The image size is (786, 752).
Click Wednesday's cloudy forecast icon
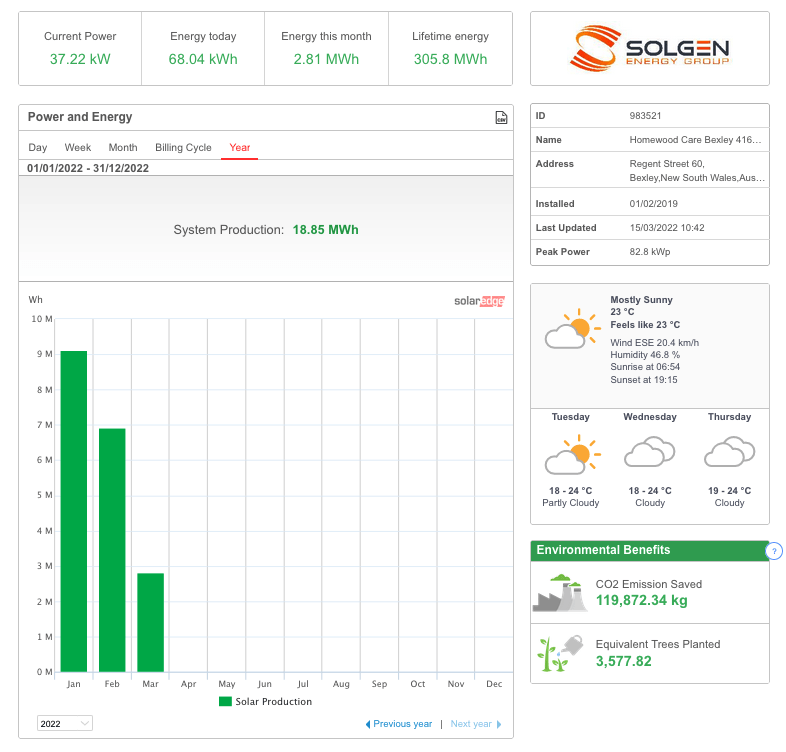[x=650, y=451]
